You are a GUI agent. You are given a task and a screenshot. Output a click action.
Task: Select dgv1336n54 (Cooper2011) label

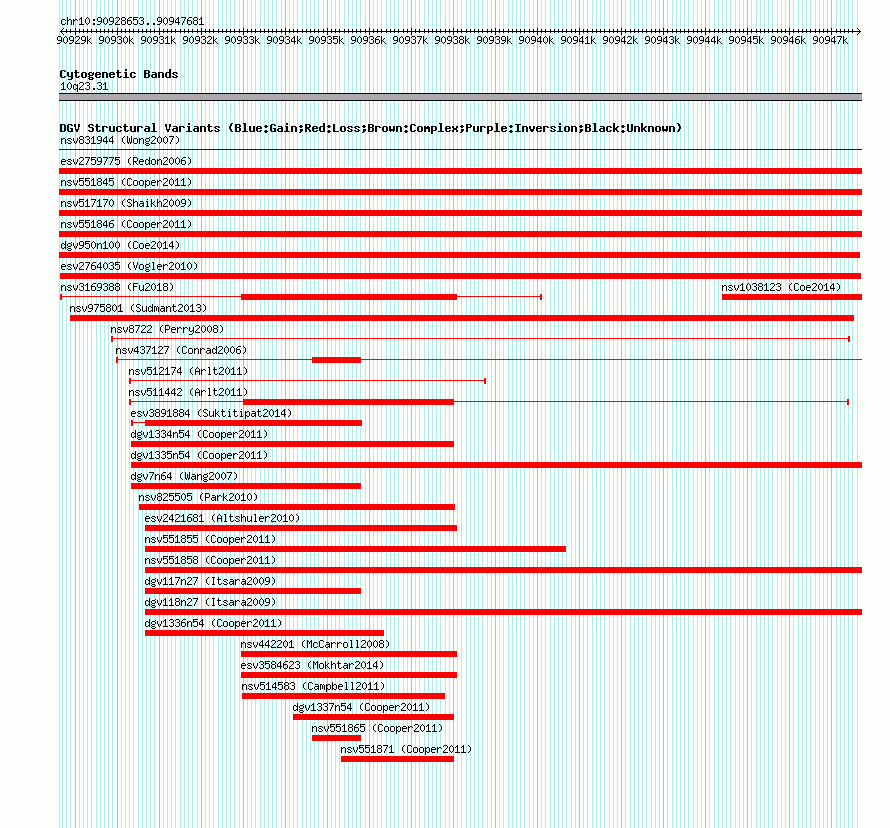pos(213,623)
